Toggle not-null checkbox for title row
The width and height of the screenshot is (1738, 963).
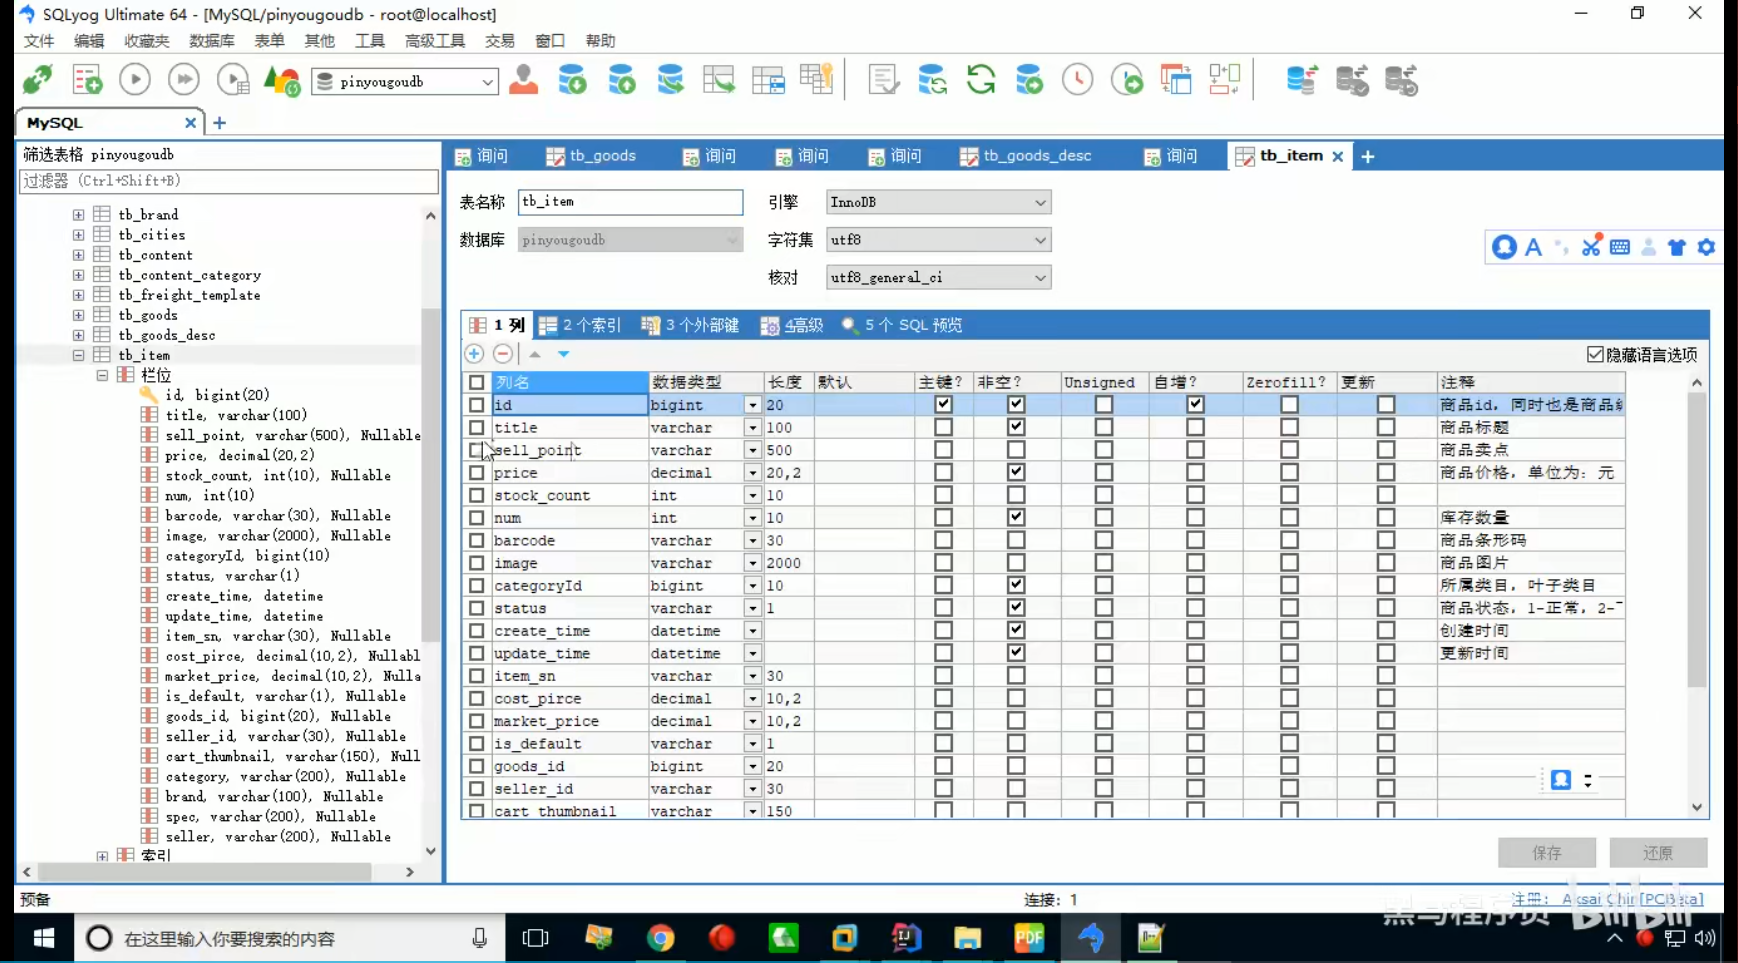pyautogui.click(x=1016, y=427)
